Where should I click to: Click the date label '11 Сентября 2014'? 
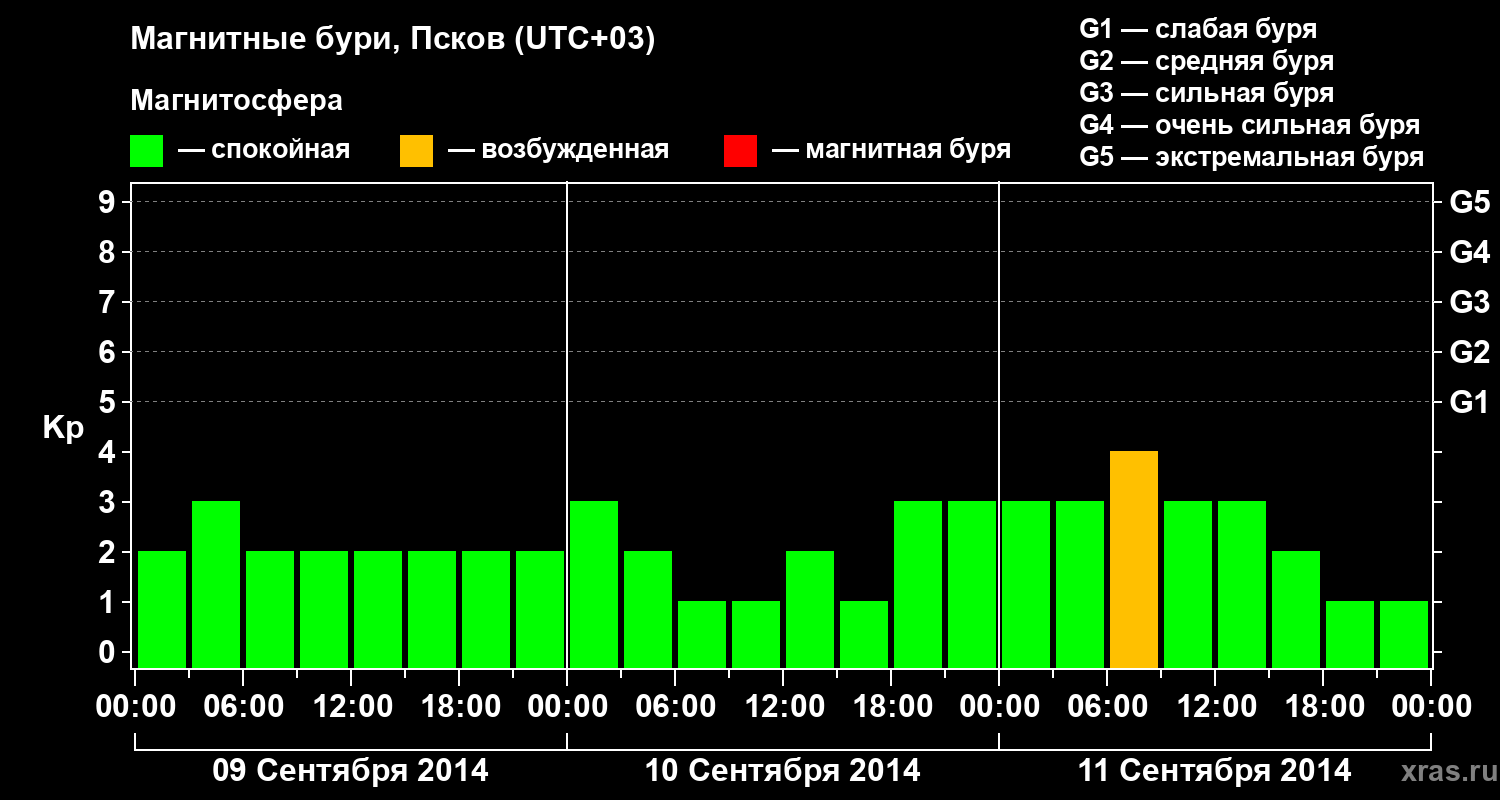pos(1215,771)
